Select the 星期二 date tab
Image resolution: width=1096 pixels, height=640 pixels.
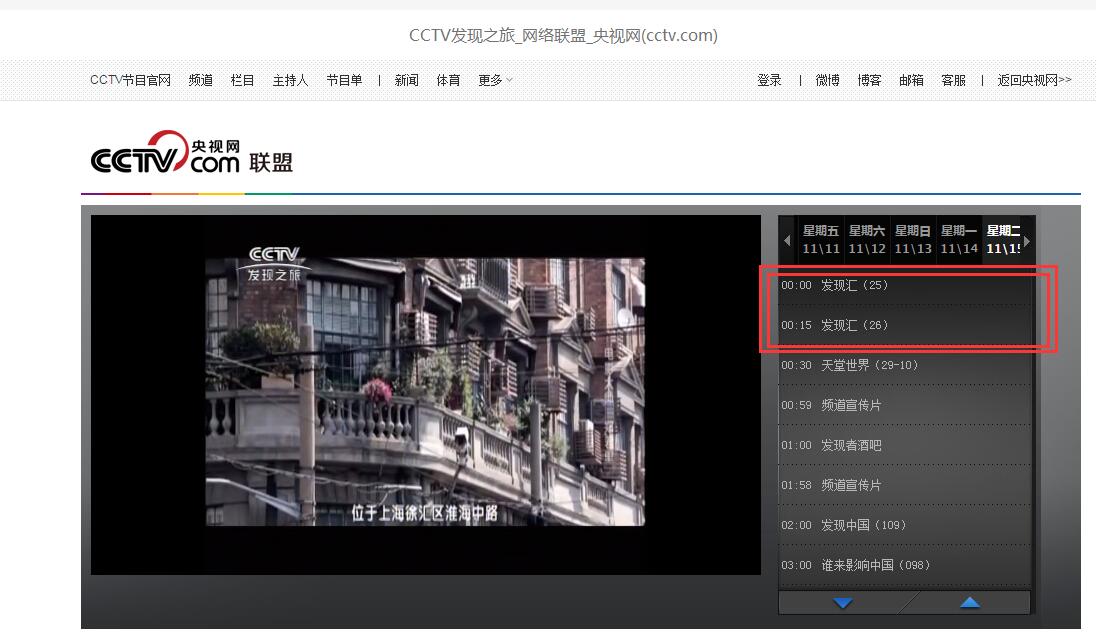[x=1003, y=240]
